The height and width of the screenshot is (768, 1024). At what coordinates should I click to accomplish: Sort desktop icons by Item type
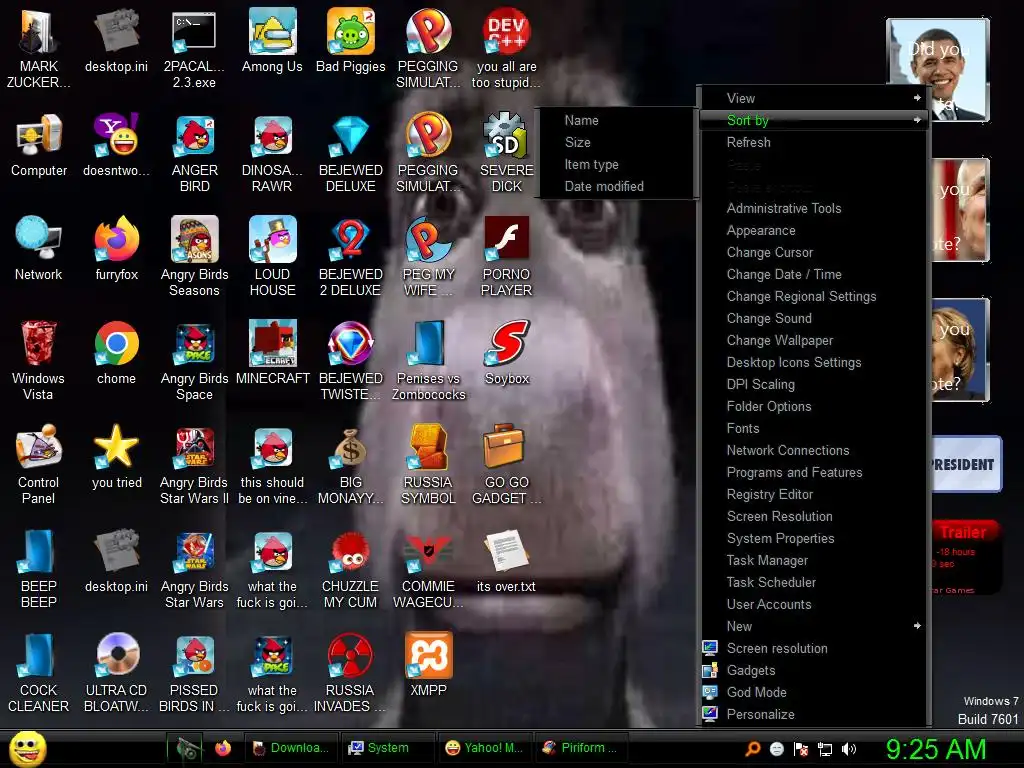(x=616, y=165)
